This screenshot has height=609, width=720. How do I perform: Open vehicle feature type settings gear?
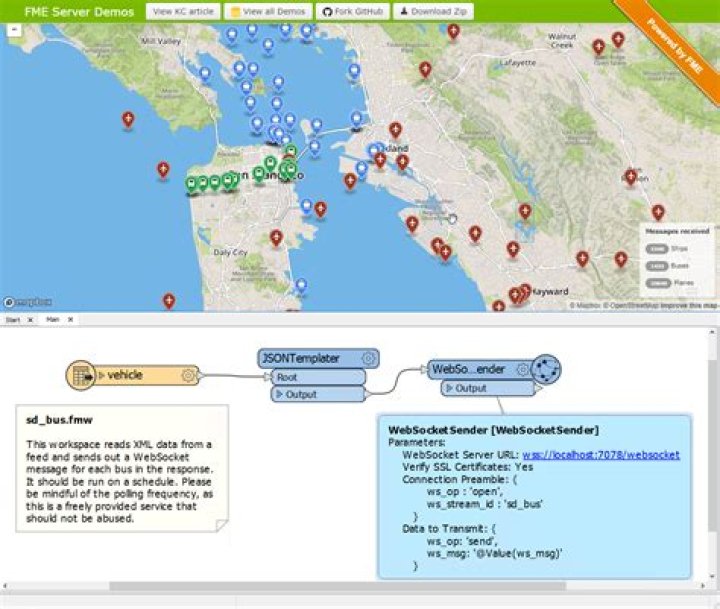click(187, 375)
